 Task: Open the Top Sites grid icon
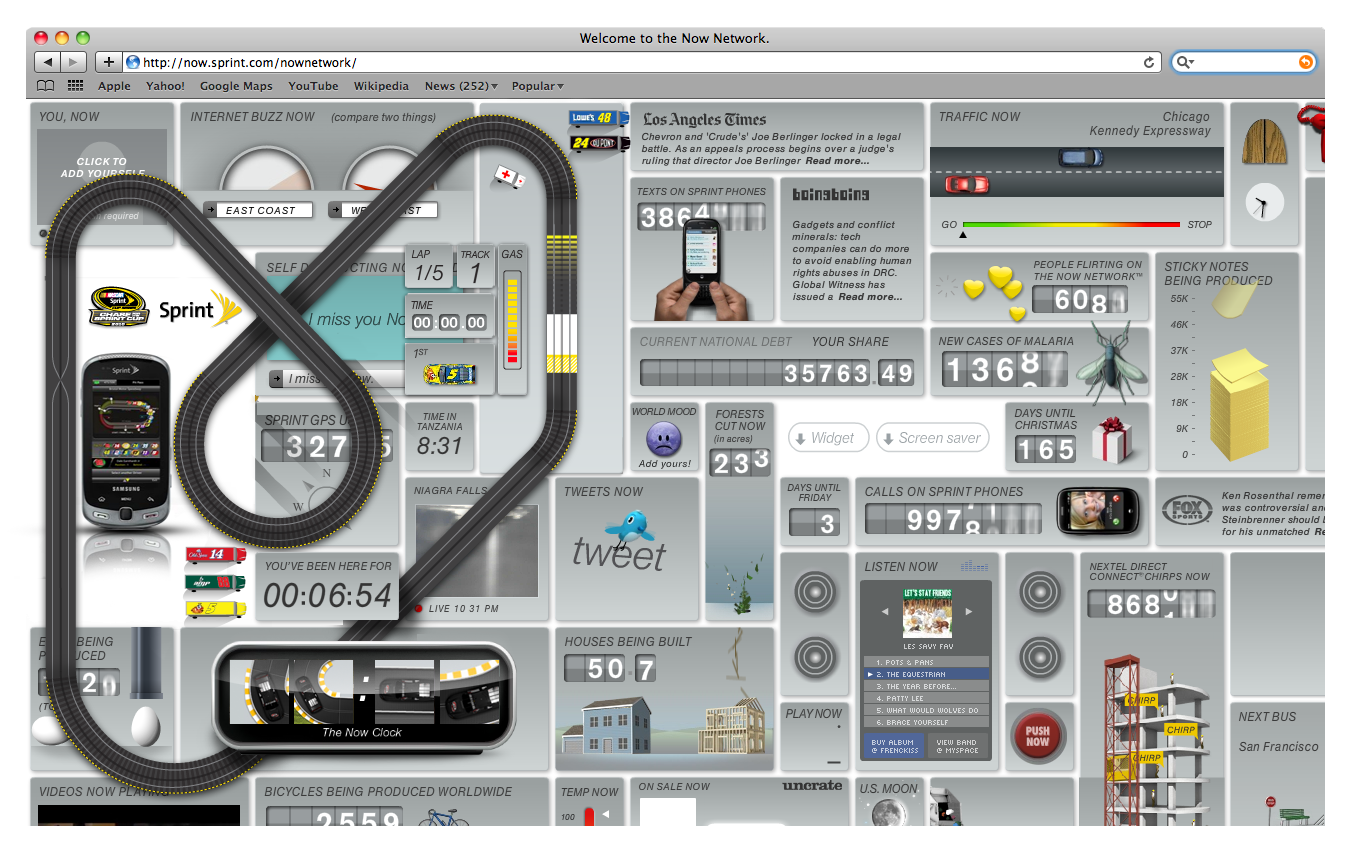[75, 86]
